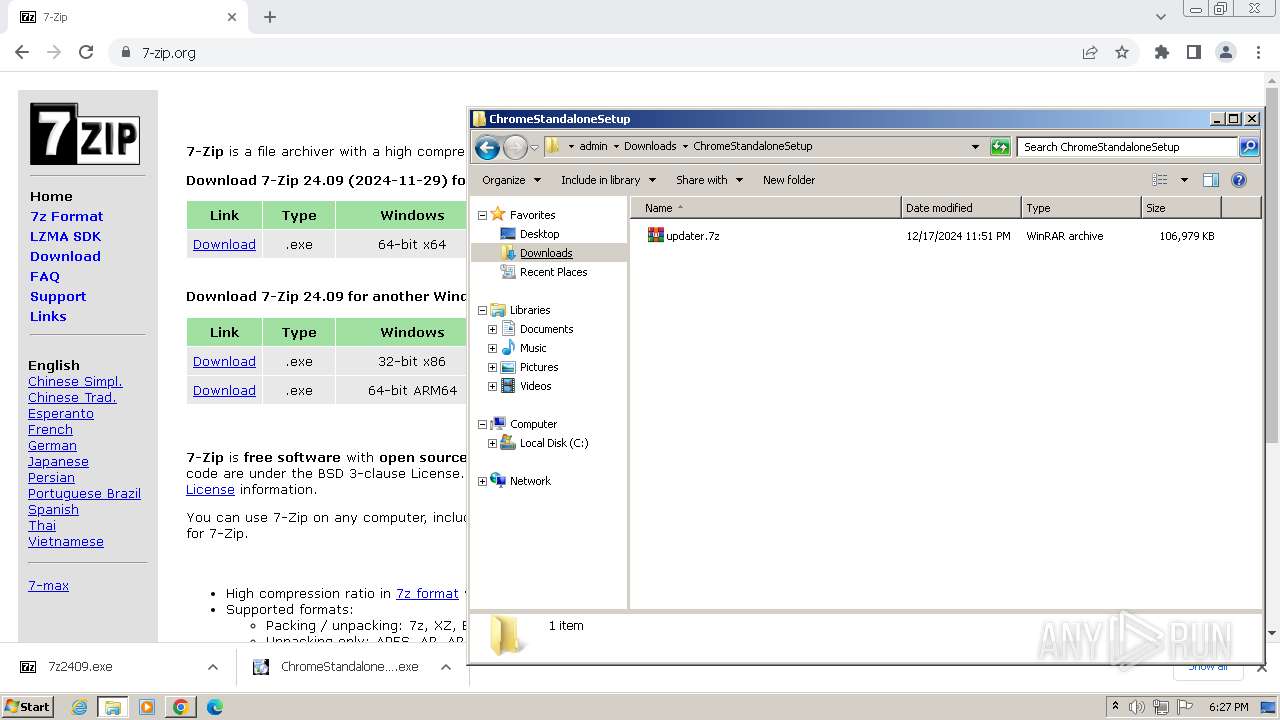Open options arrow for ChromeStandalone download
Screen dimensions: 1280x720
point(446,667)
